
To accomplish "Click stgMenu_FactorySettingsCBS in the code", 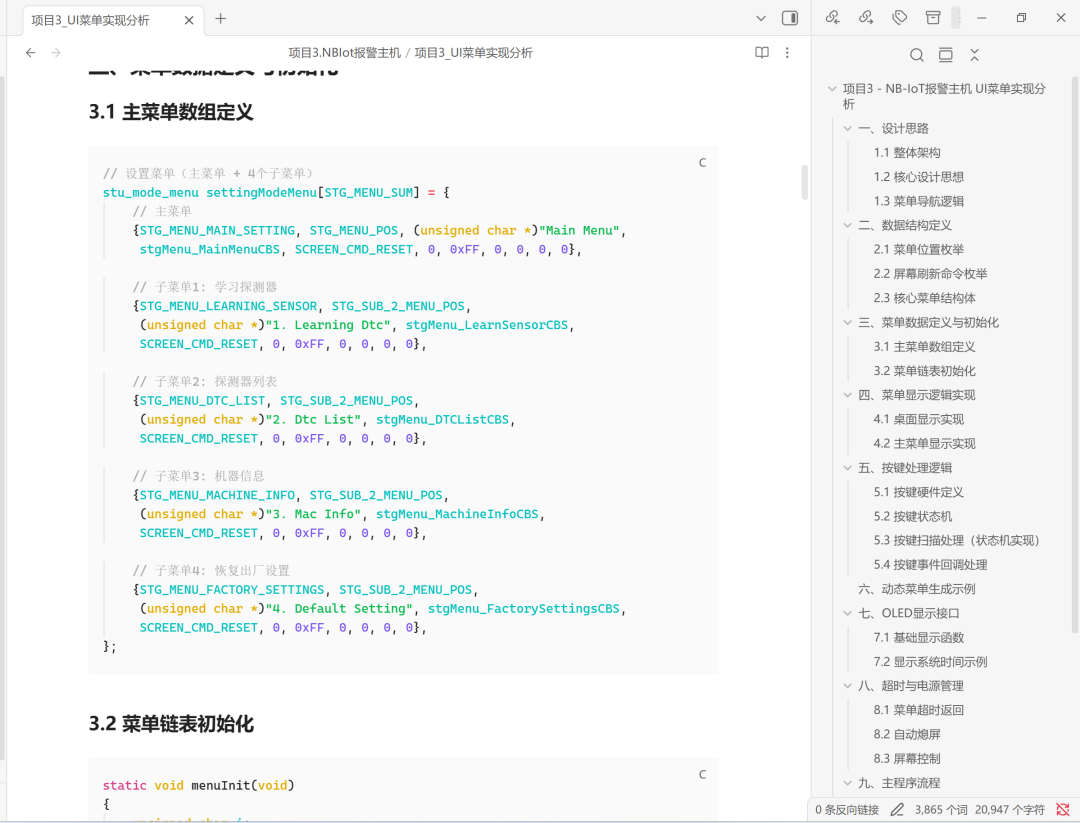I will [x=523, y=609].
